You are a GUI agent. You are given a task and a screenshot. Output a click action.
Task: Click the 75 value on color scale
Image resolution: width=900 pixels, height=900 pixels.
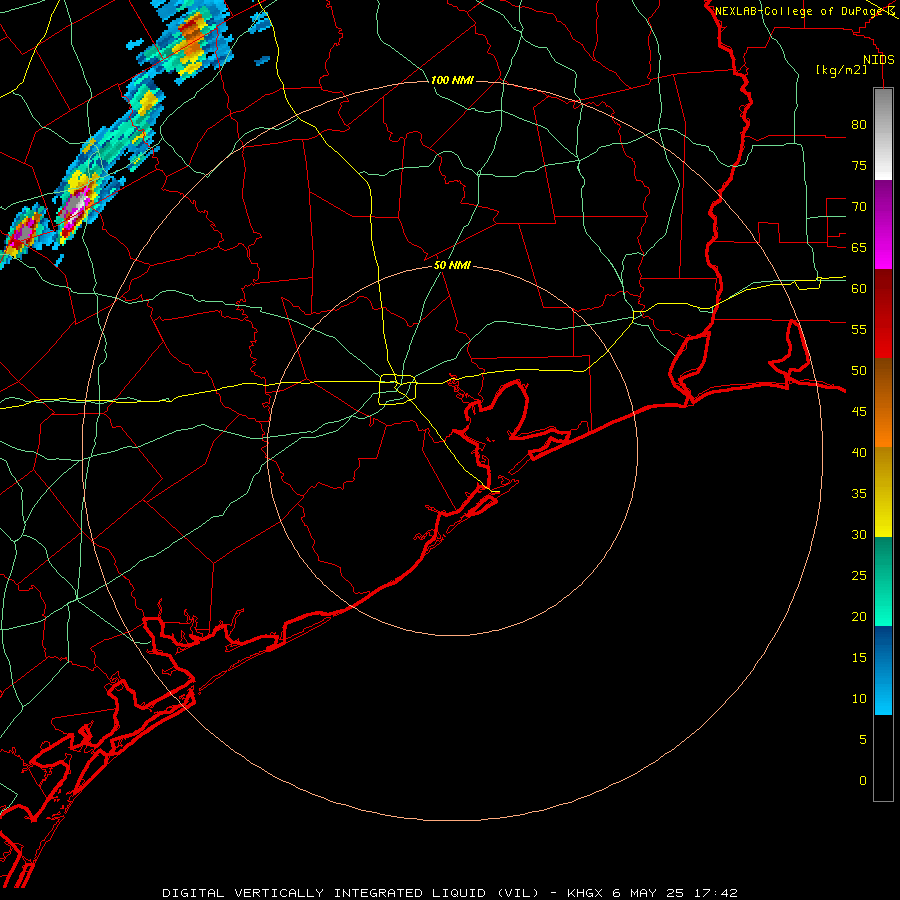859,165
